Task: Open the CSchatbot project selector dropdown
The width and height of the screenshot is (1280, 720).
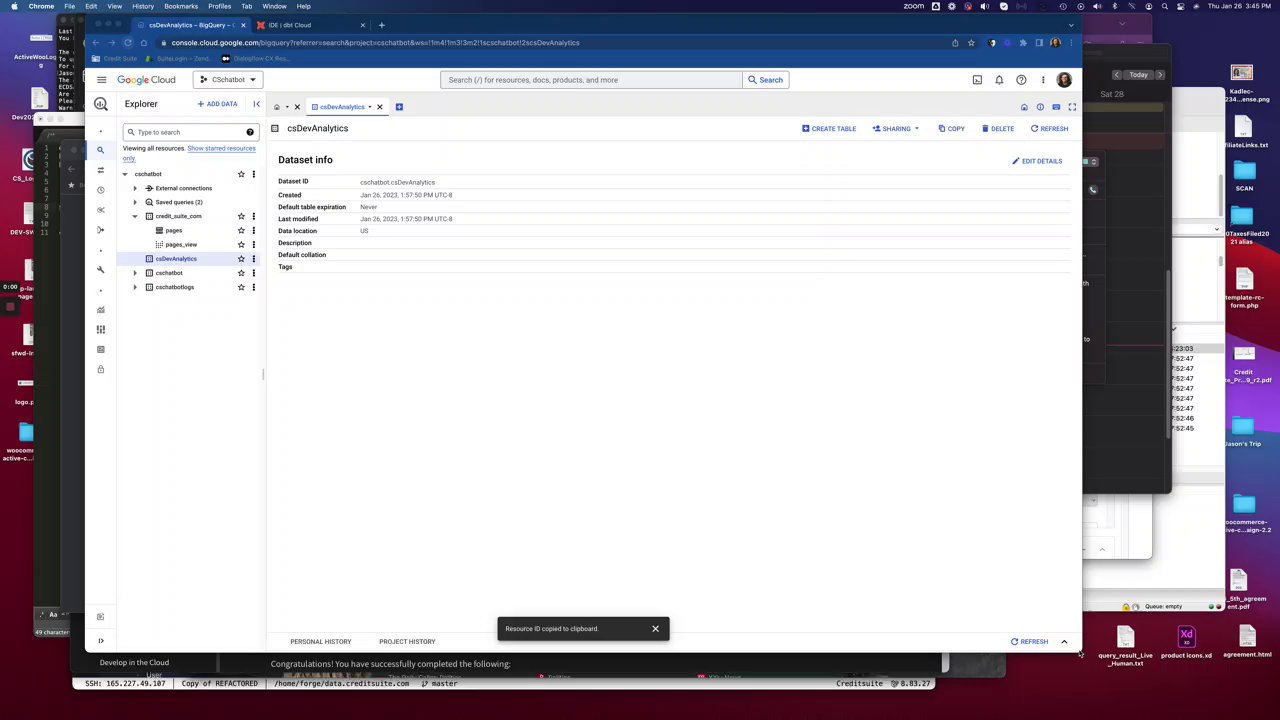Action: coord(228,80)
